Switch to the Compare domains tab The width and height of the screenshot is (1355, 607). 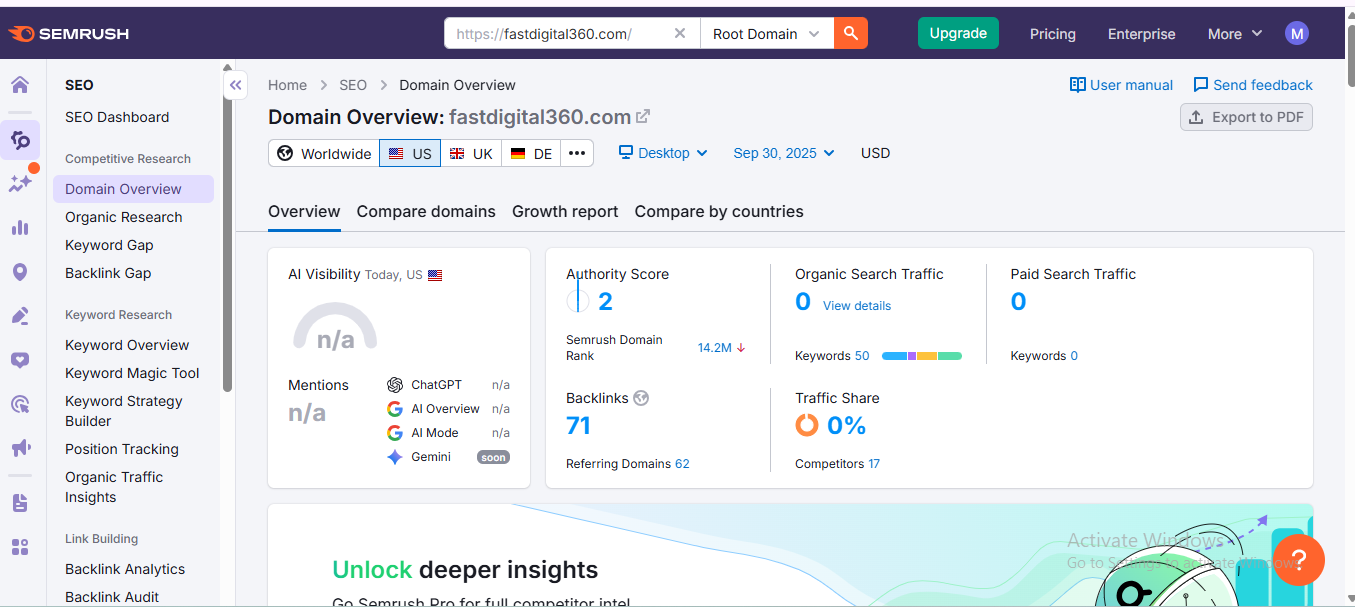tap(426, 211)
